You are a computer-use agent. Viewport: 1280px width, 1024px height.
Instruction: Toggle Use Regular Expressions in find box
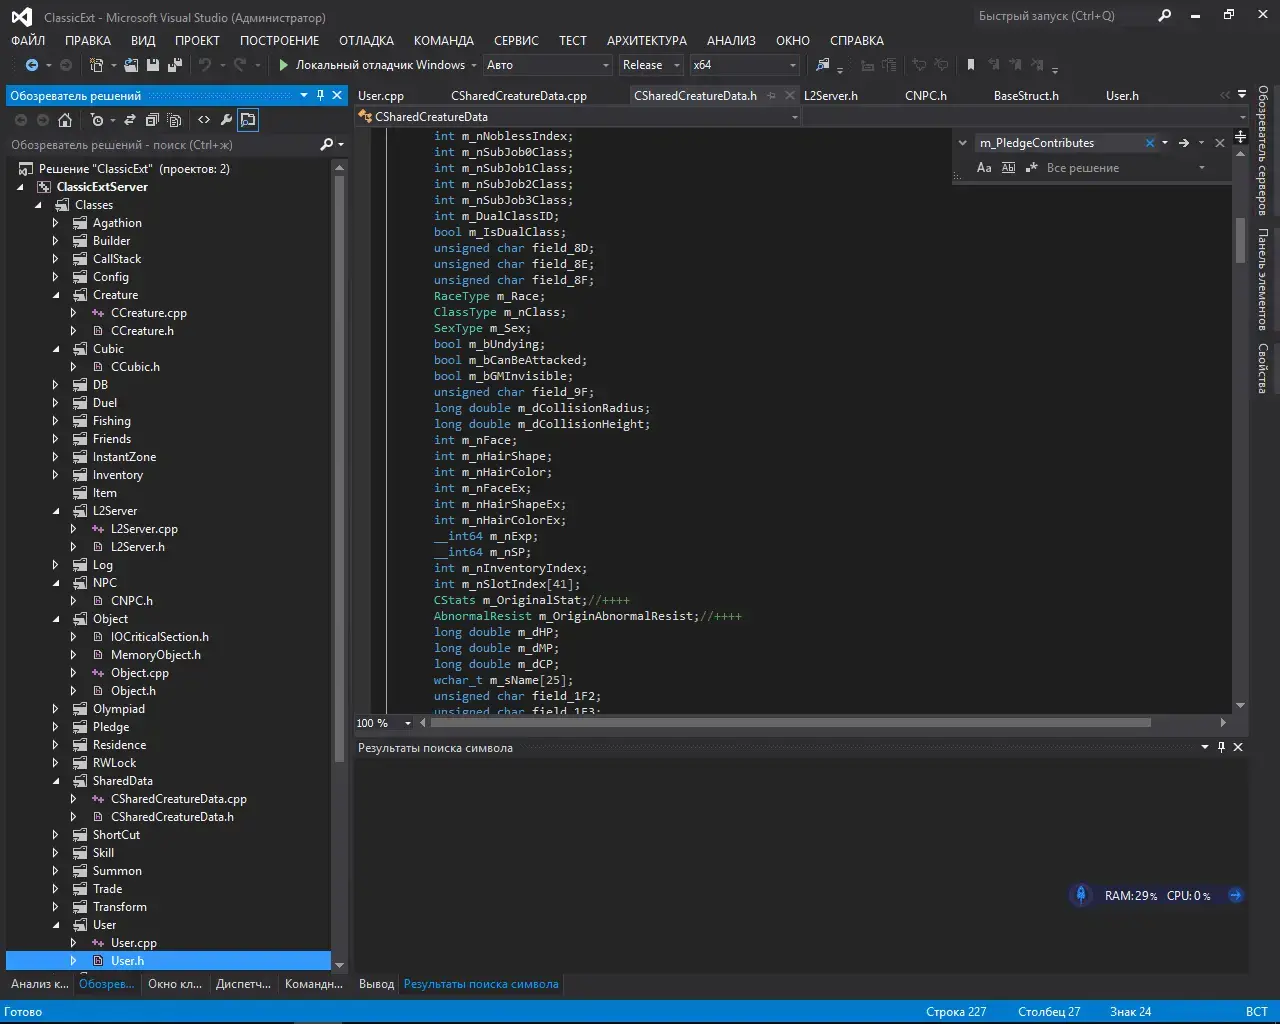click(1032, 168)
